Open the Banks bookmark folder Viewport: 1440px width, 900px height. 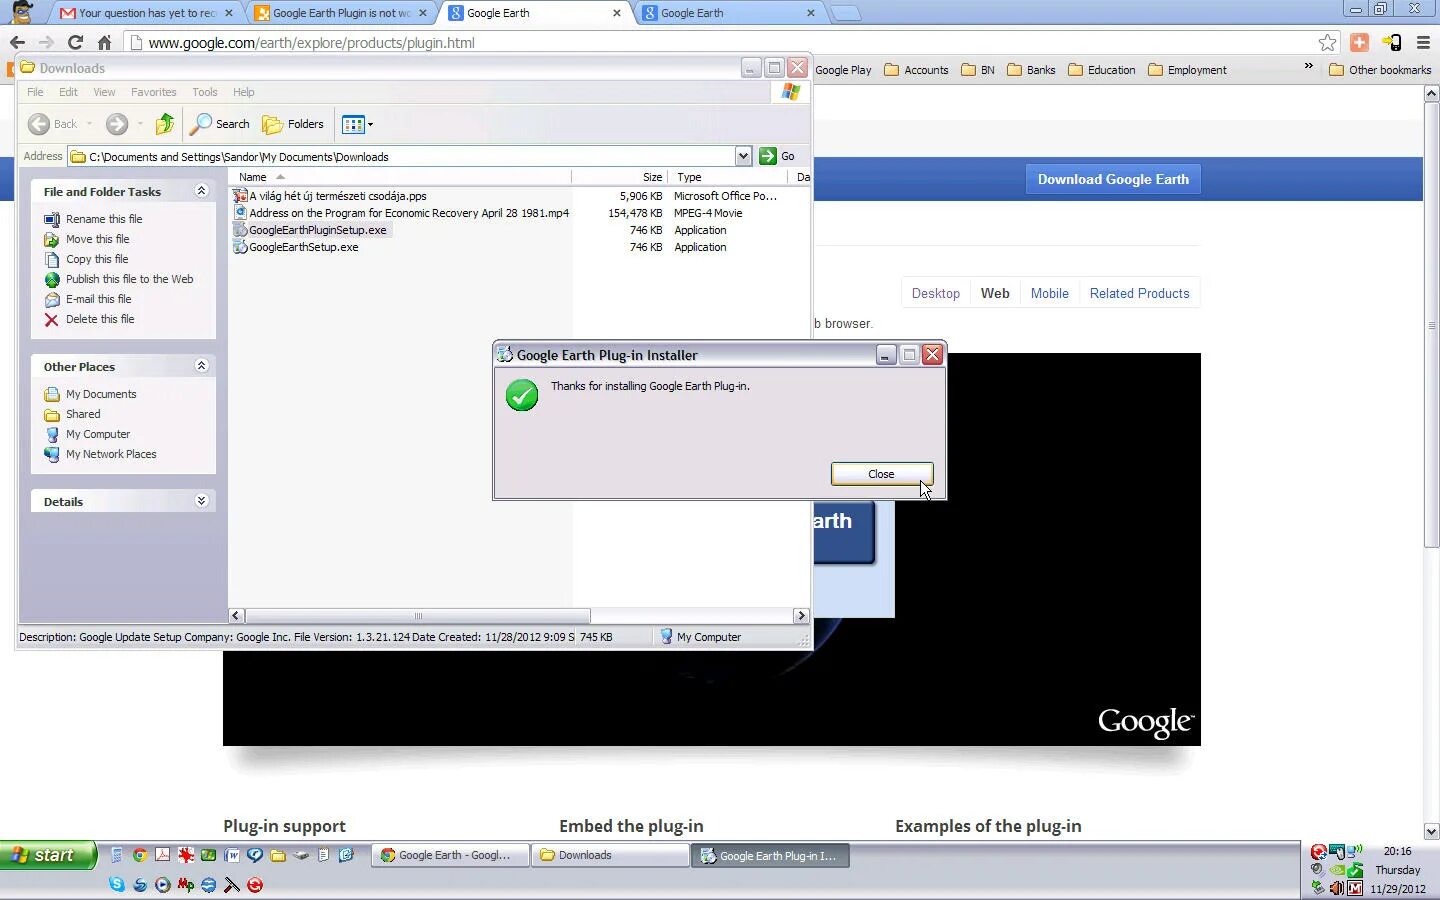coord(1031,70)
